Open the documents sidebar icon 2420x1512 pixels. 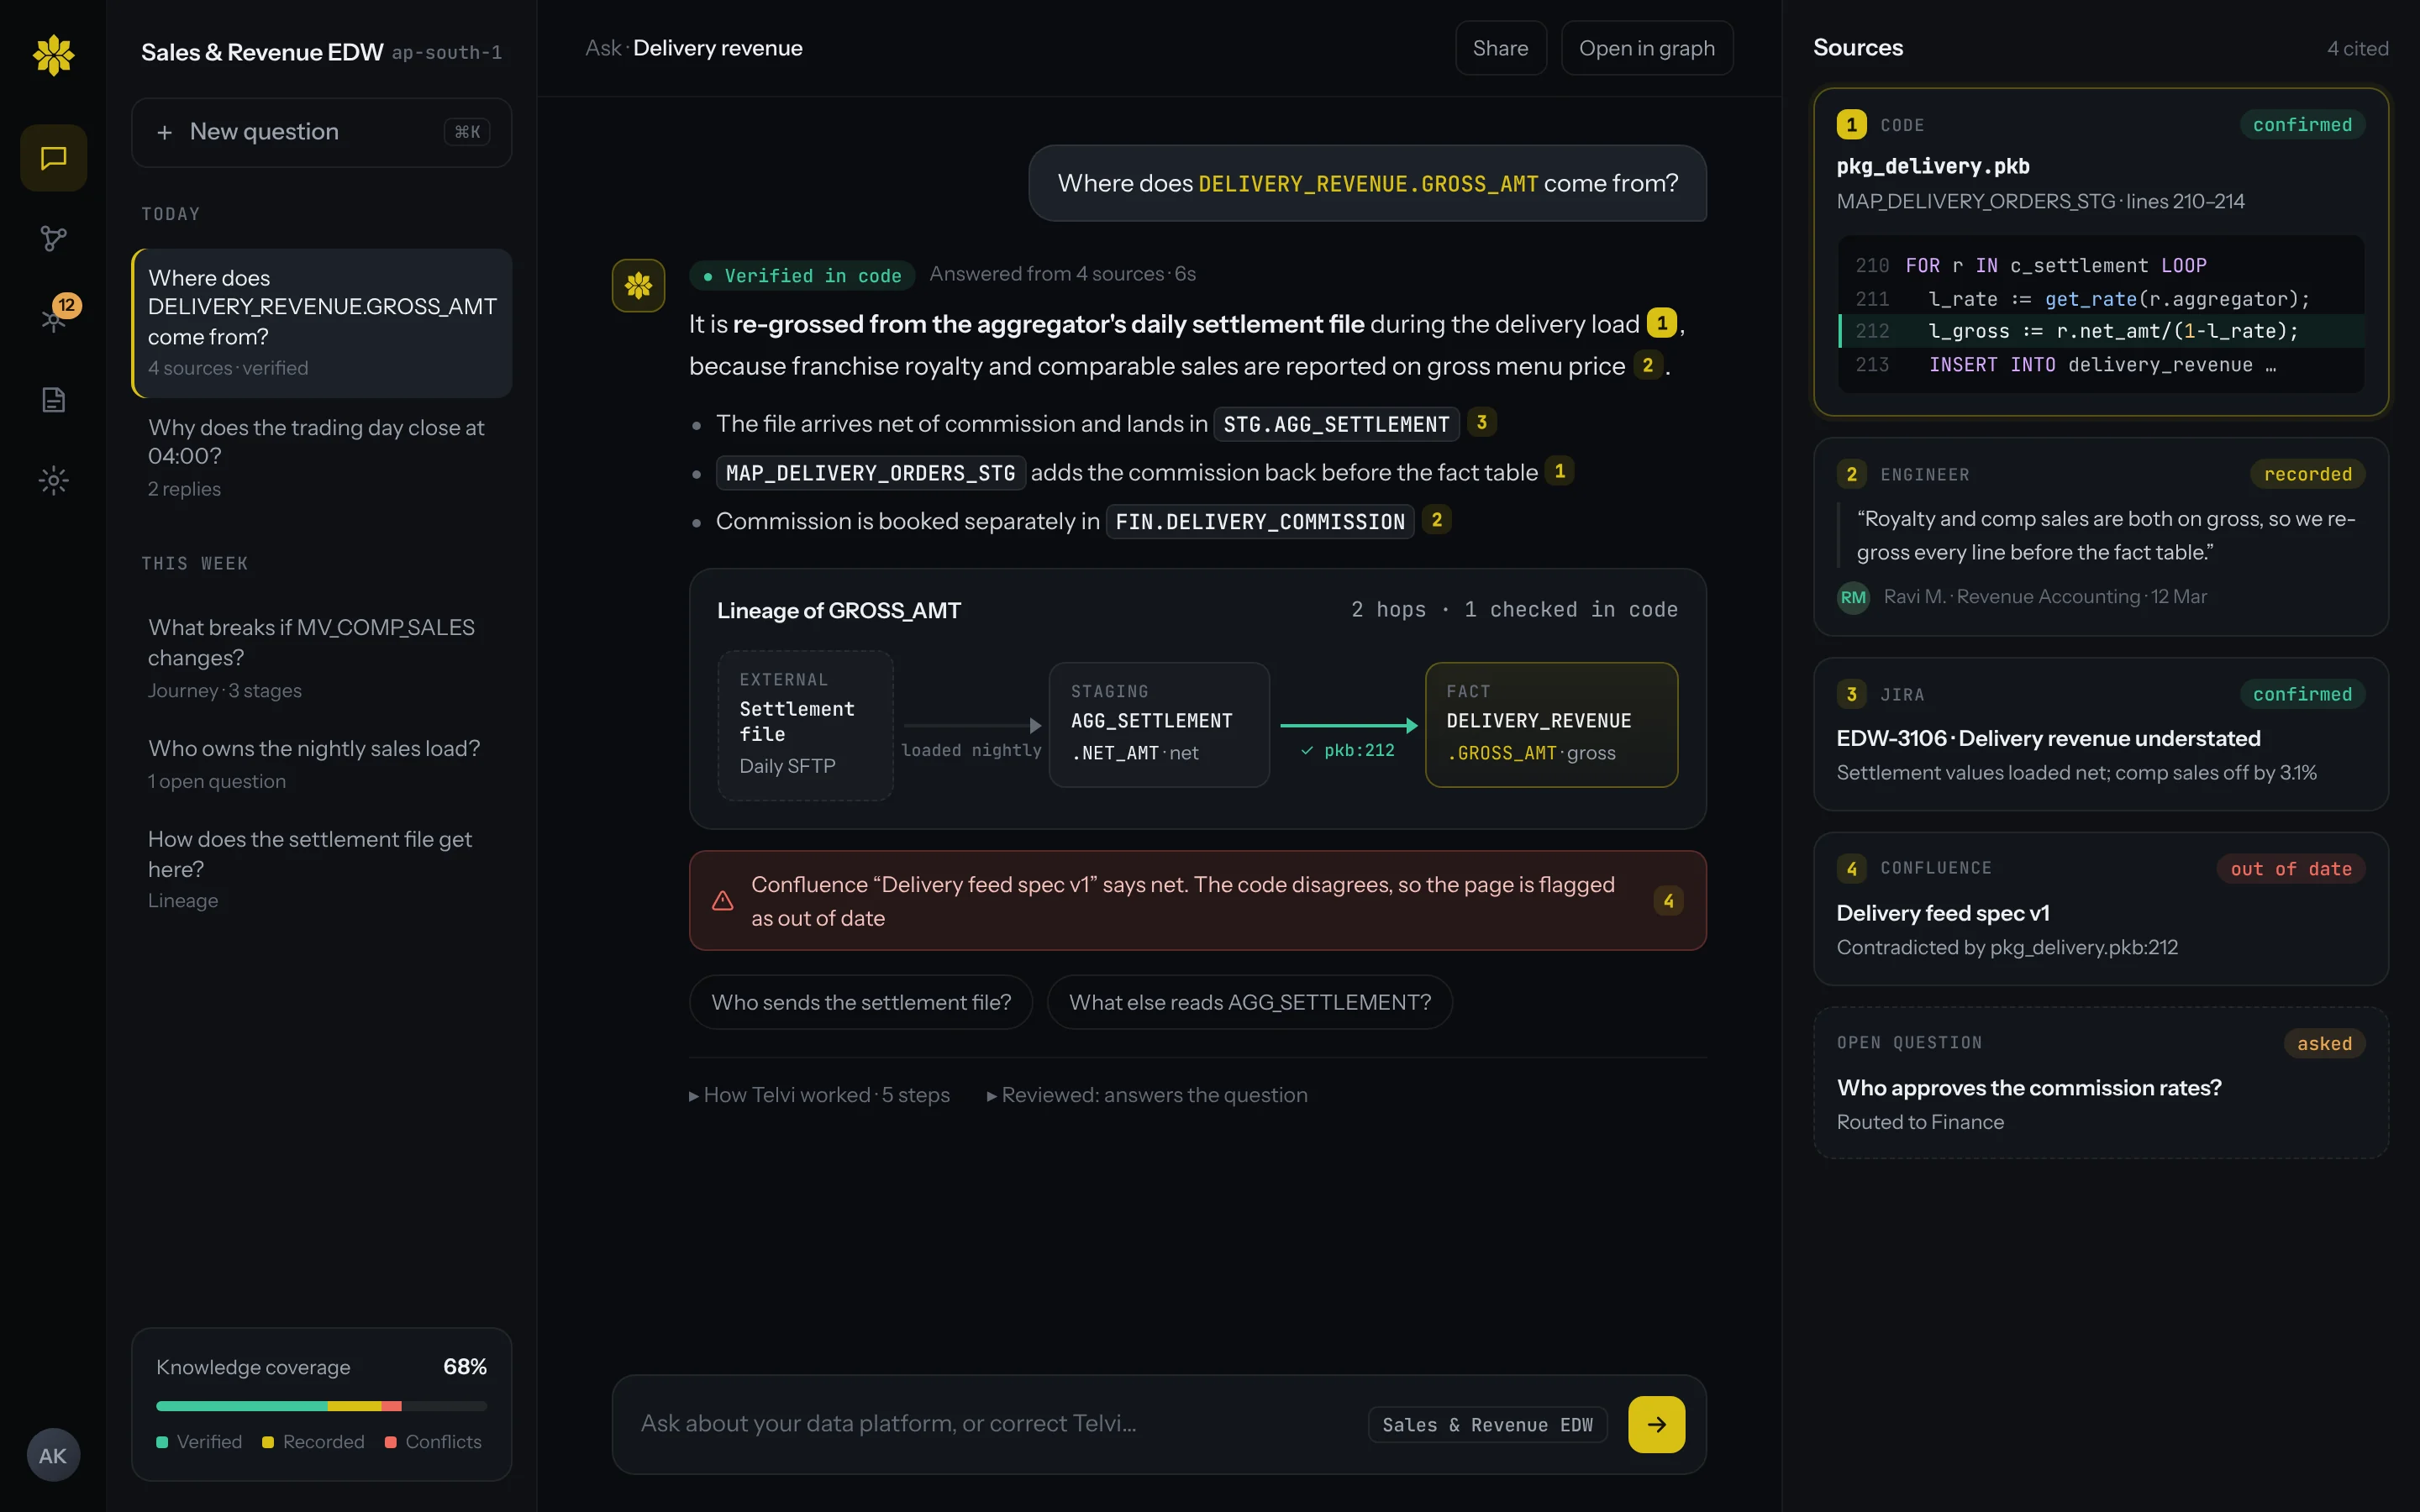coord(54,400)
